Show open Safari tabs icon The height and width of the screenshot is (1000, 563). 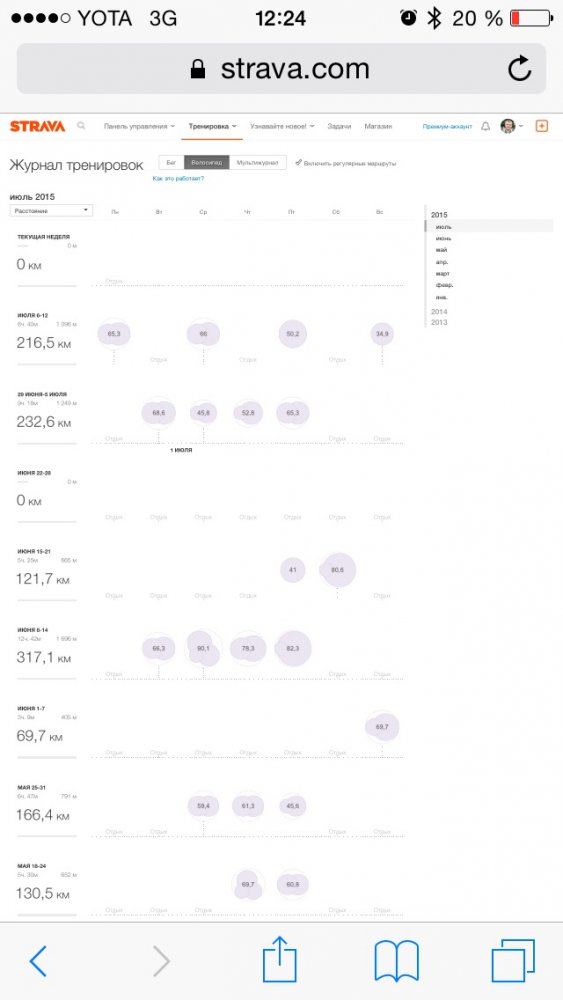tap(513, 960)
